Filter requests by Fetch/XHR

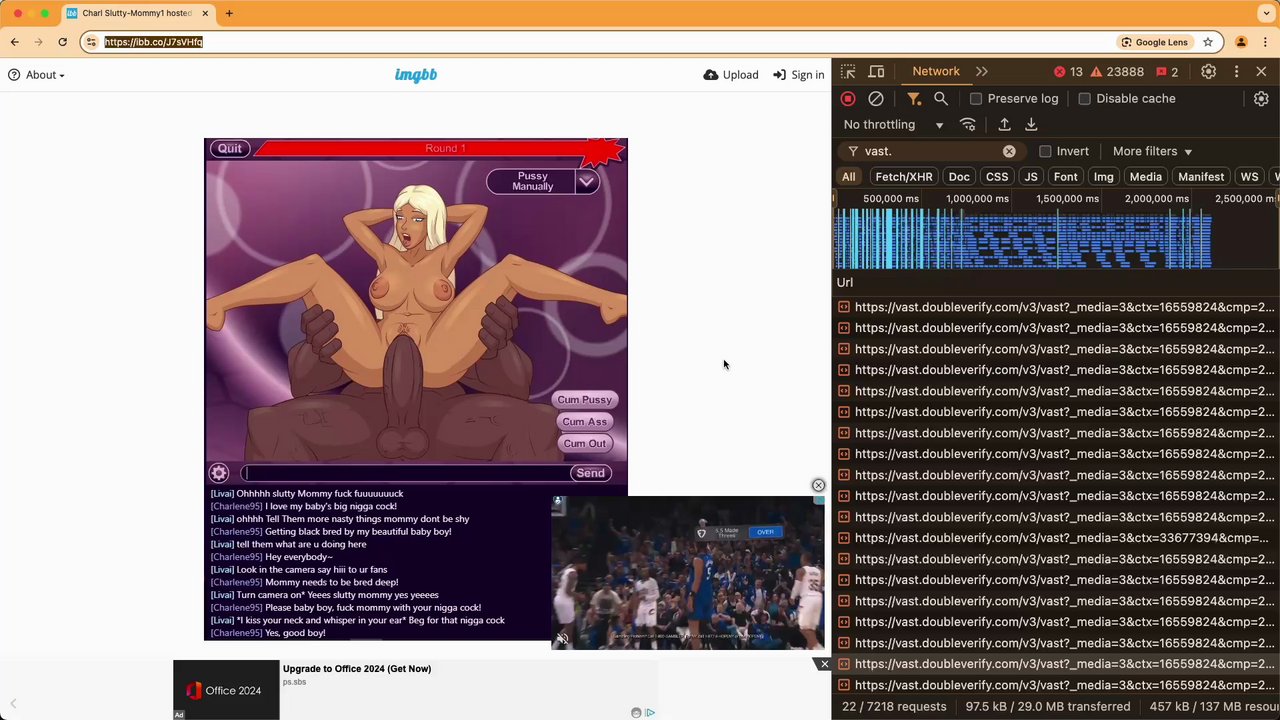(x=903, y=177)
